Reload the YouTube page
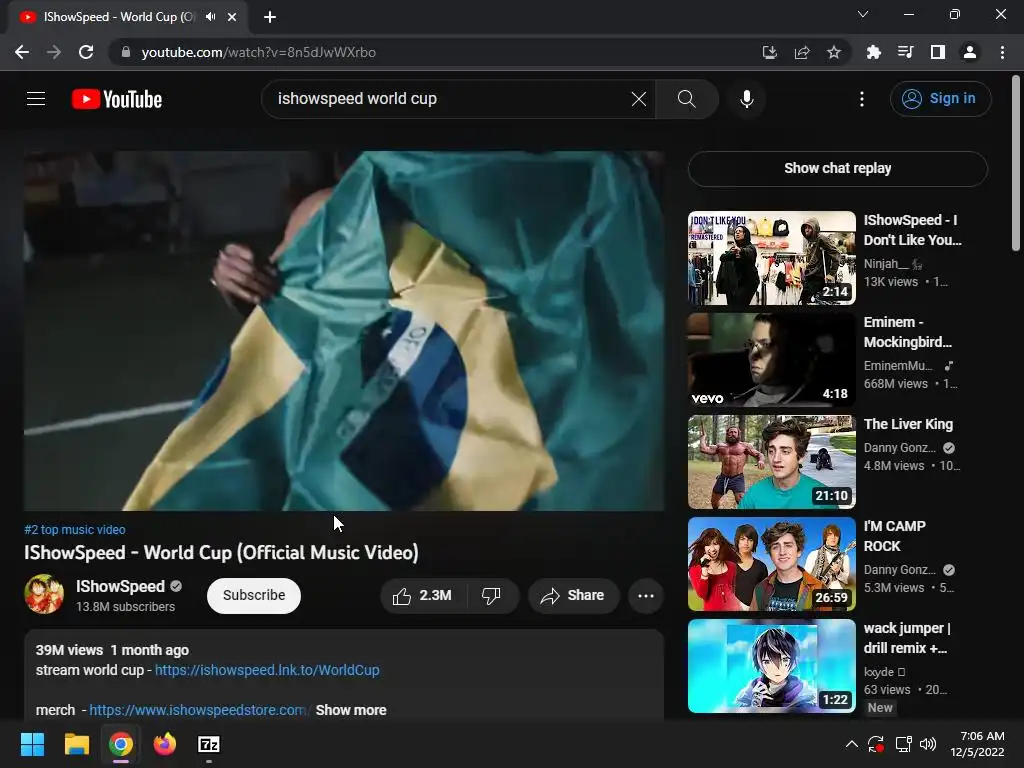1024x768 pixels. tap(86, 52)
